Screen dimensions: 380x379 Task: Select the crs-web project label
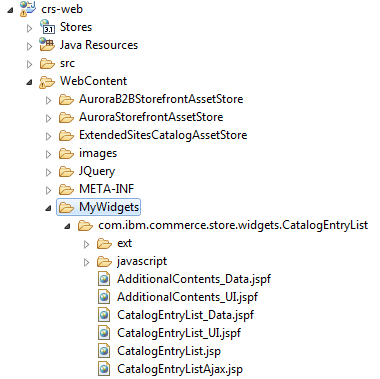click(62, 9)
